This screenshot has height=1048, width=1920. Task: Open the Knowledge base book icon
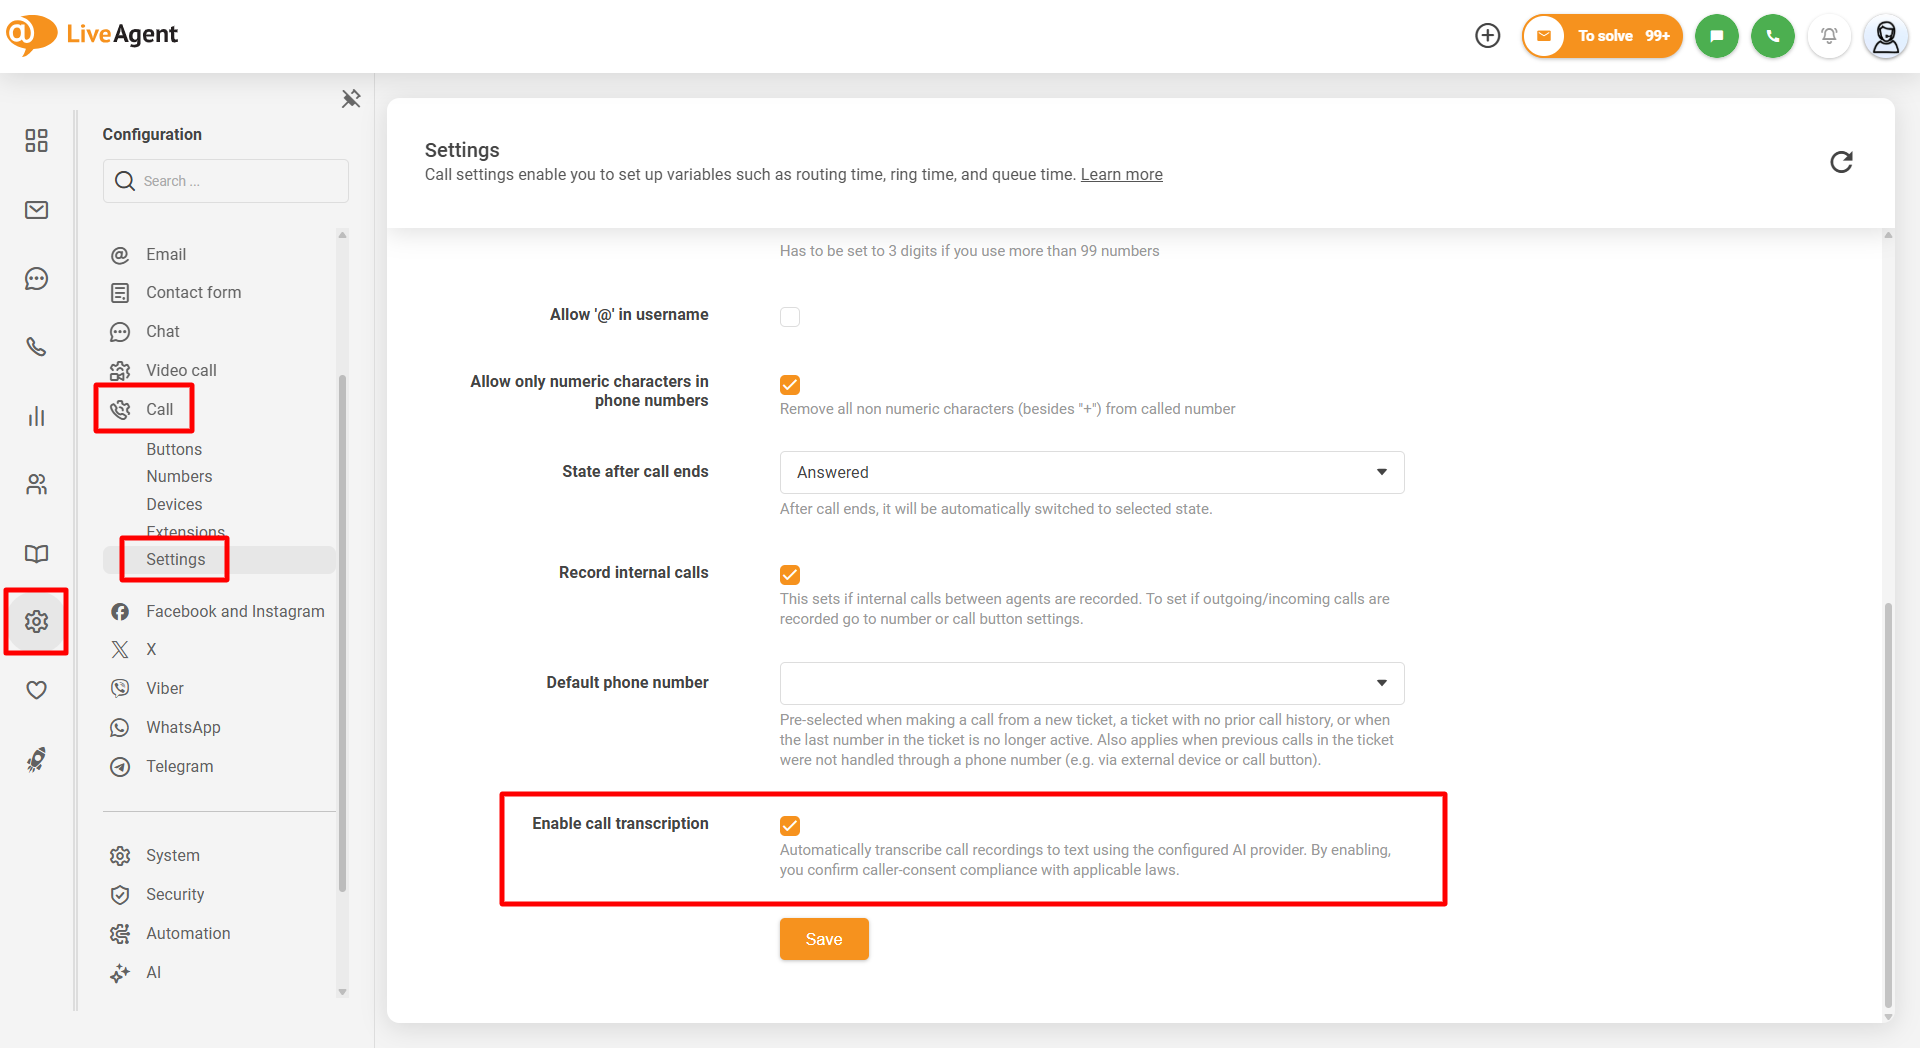coord(37,553)
